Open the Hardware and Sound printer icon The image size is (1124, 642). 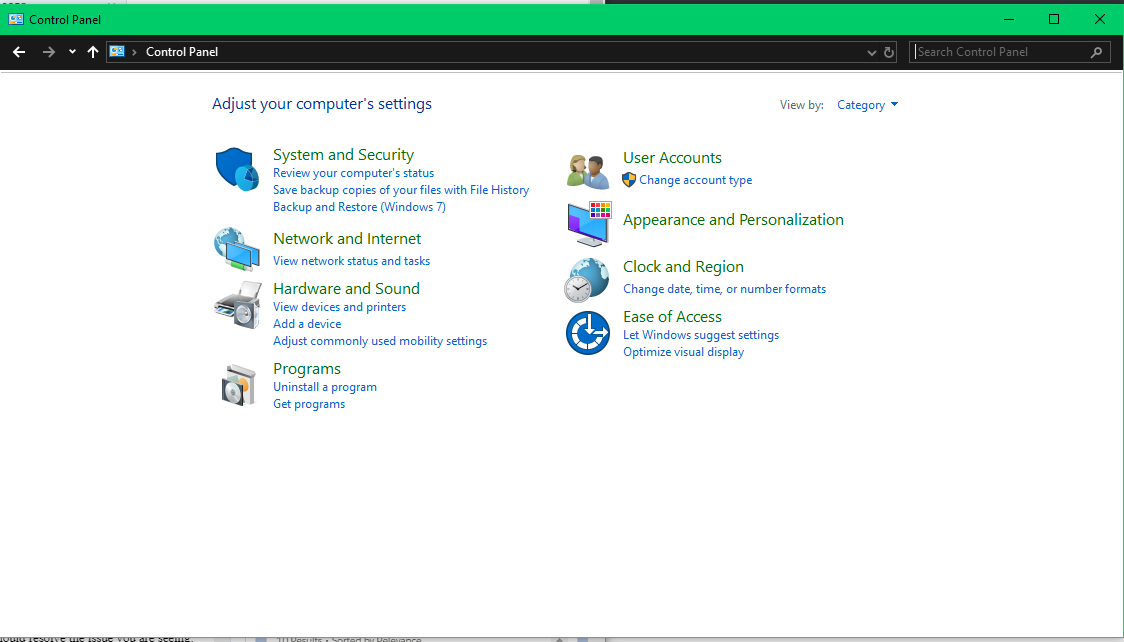237,305
